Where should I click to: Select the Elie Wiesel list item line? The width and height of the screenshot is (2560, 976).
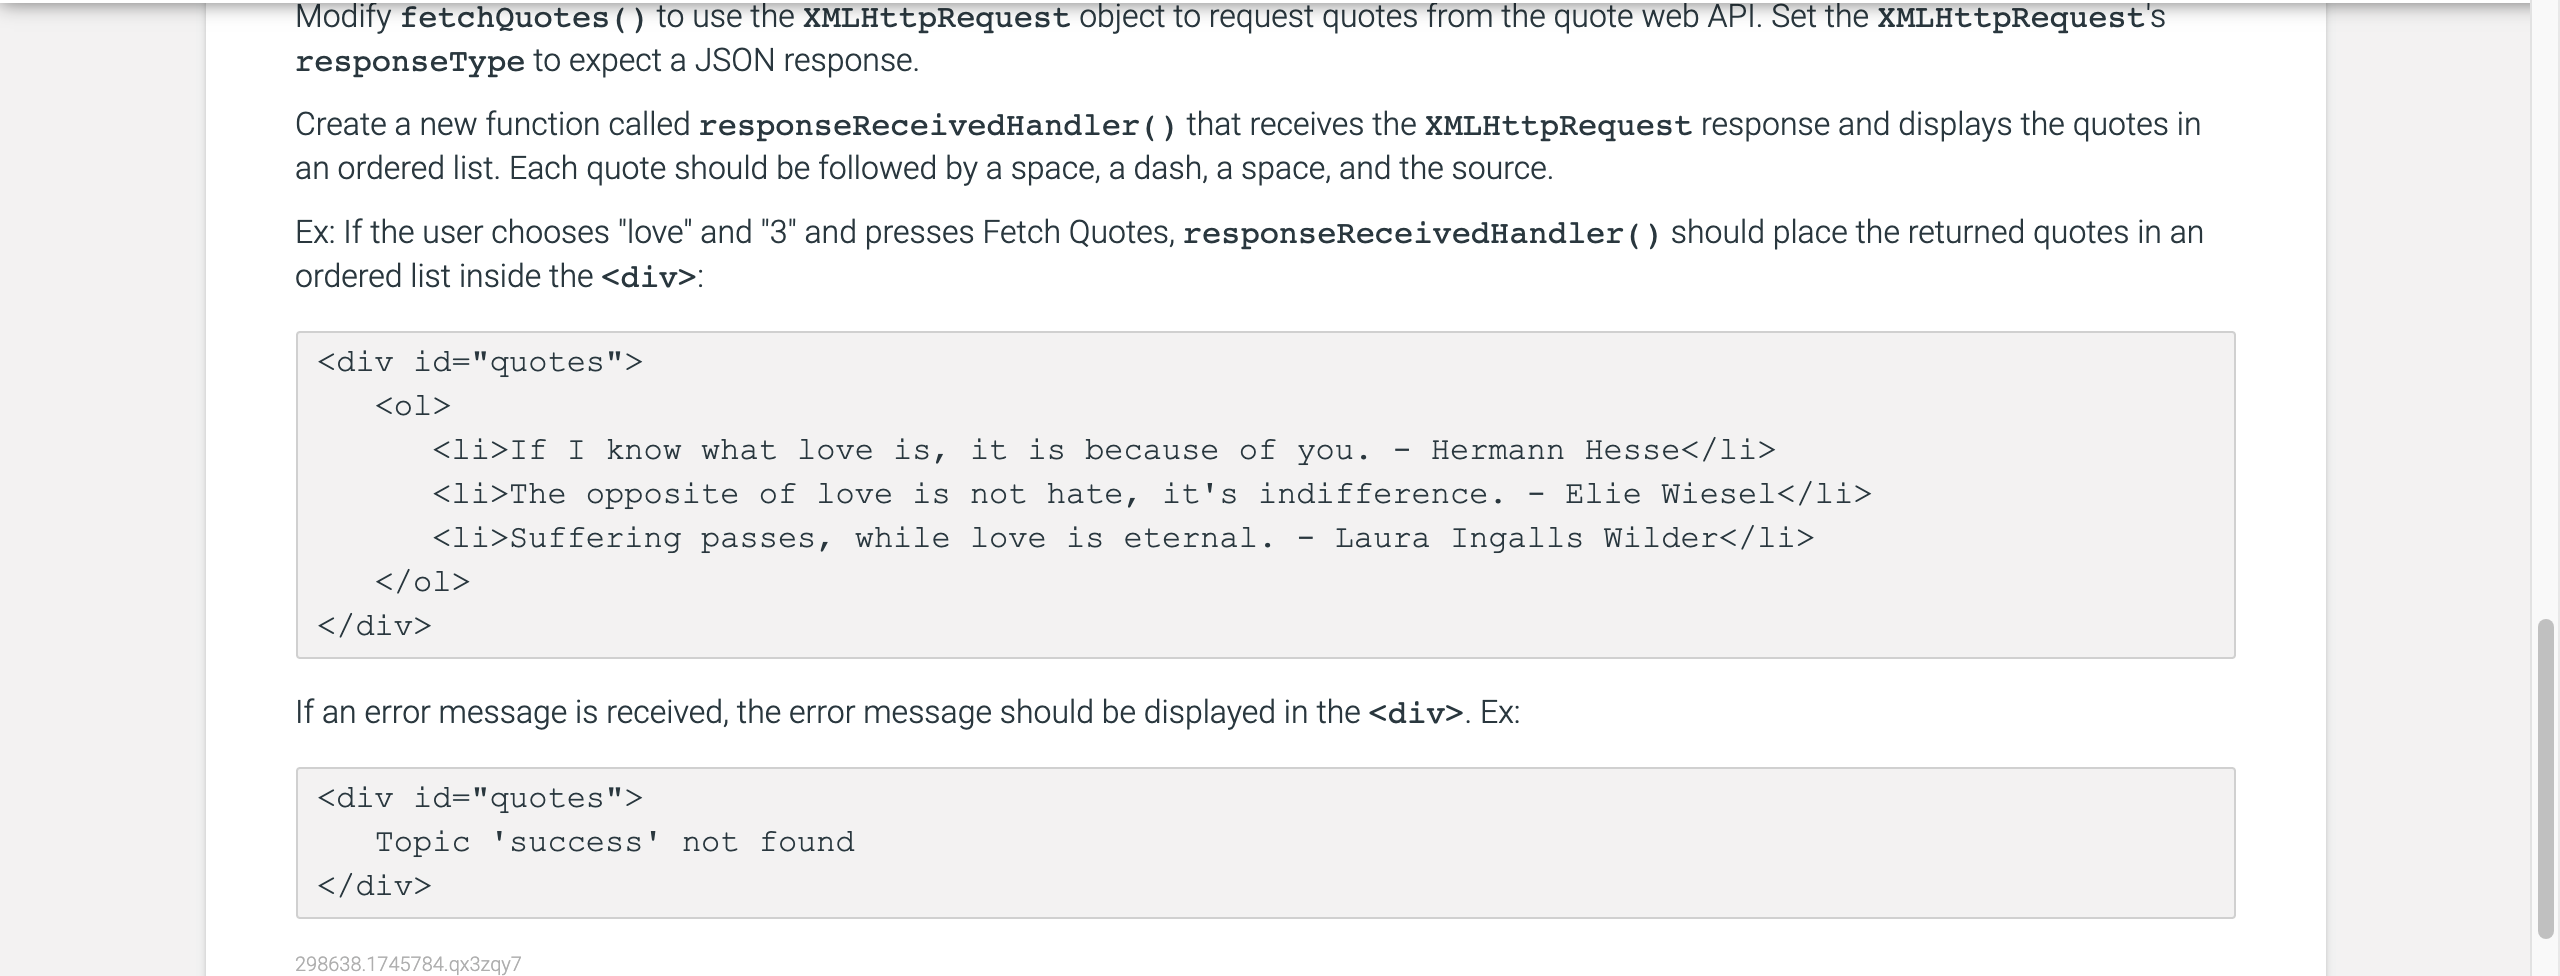1152,494
